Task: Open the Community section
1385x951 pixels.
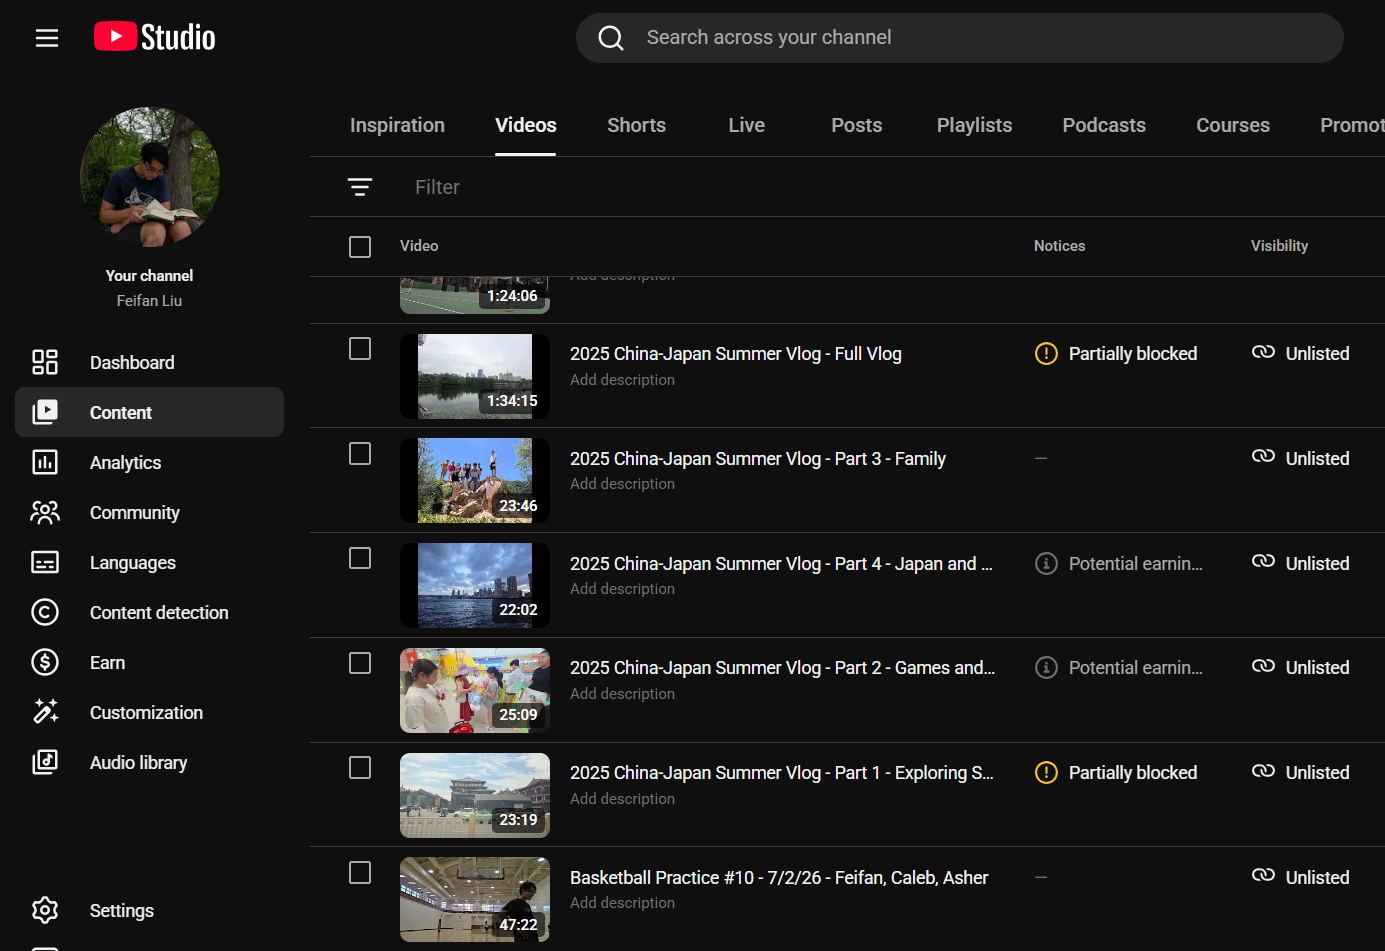Action: pos(150,512)
